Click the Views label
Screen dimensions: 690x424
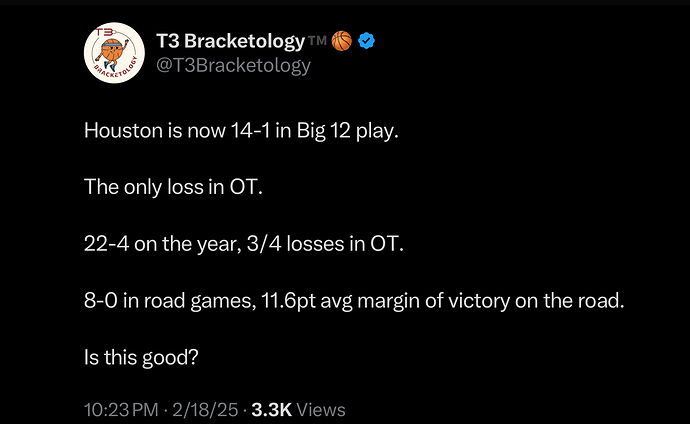[321, 410]
